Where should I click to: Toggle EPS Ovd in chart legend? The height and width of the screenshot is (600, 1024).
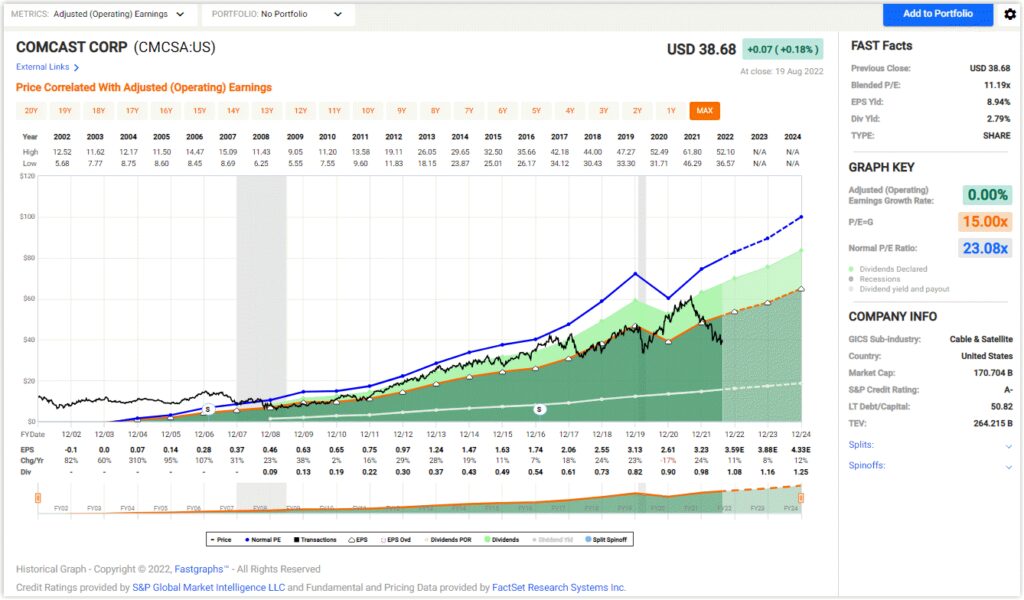pyautogui.click(x=395, y=540)
